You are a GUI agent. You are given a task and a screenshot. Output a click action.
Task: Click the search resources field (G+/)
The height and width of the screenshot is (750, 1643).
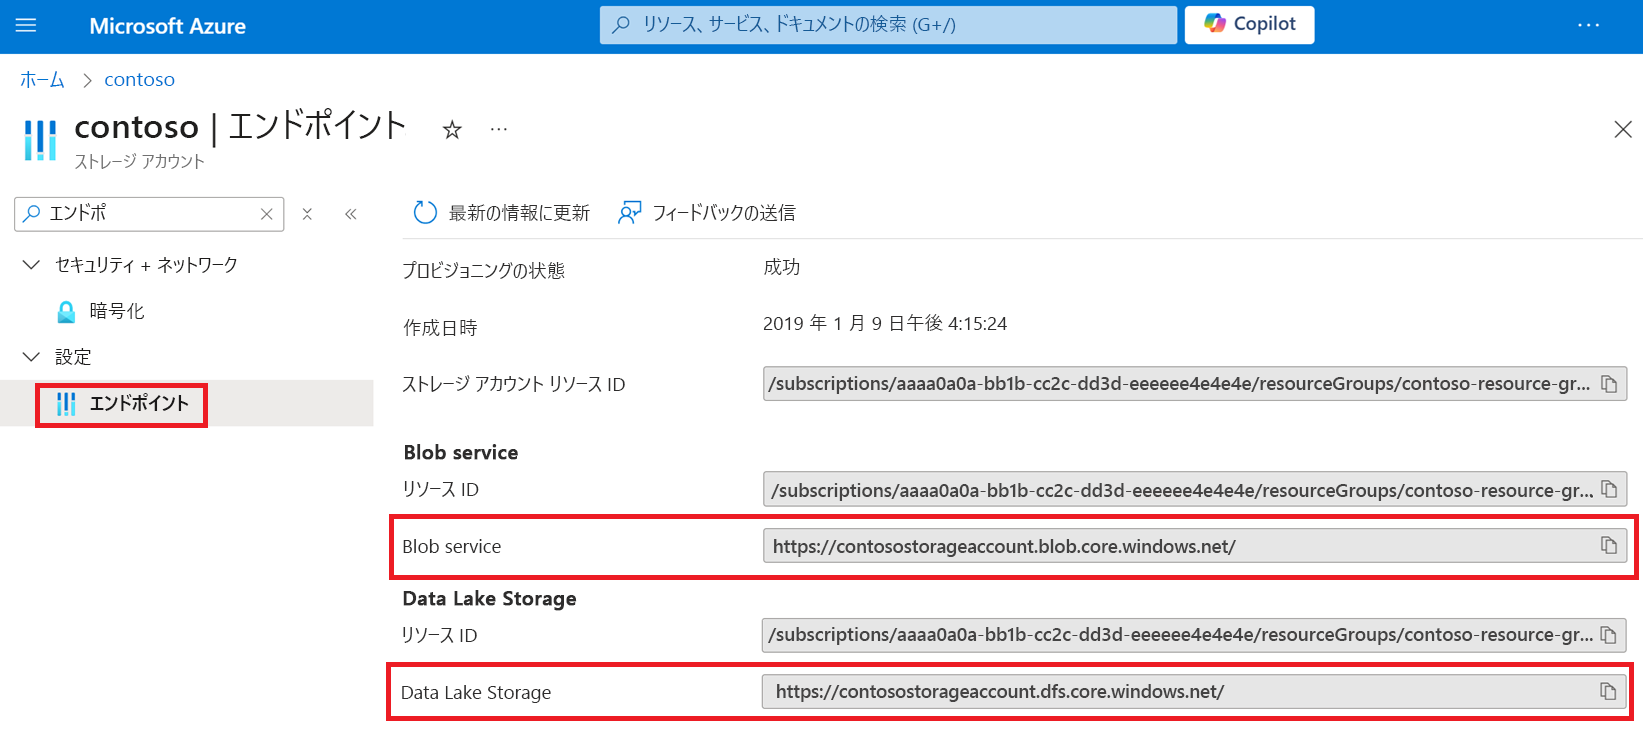[x=887, y=25]
